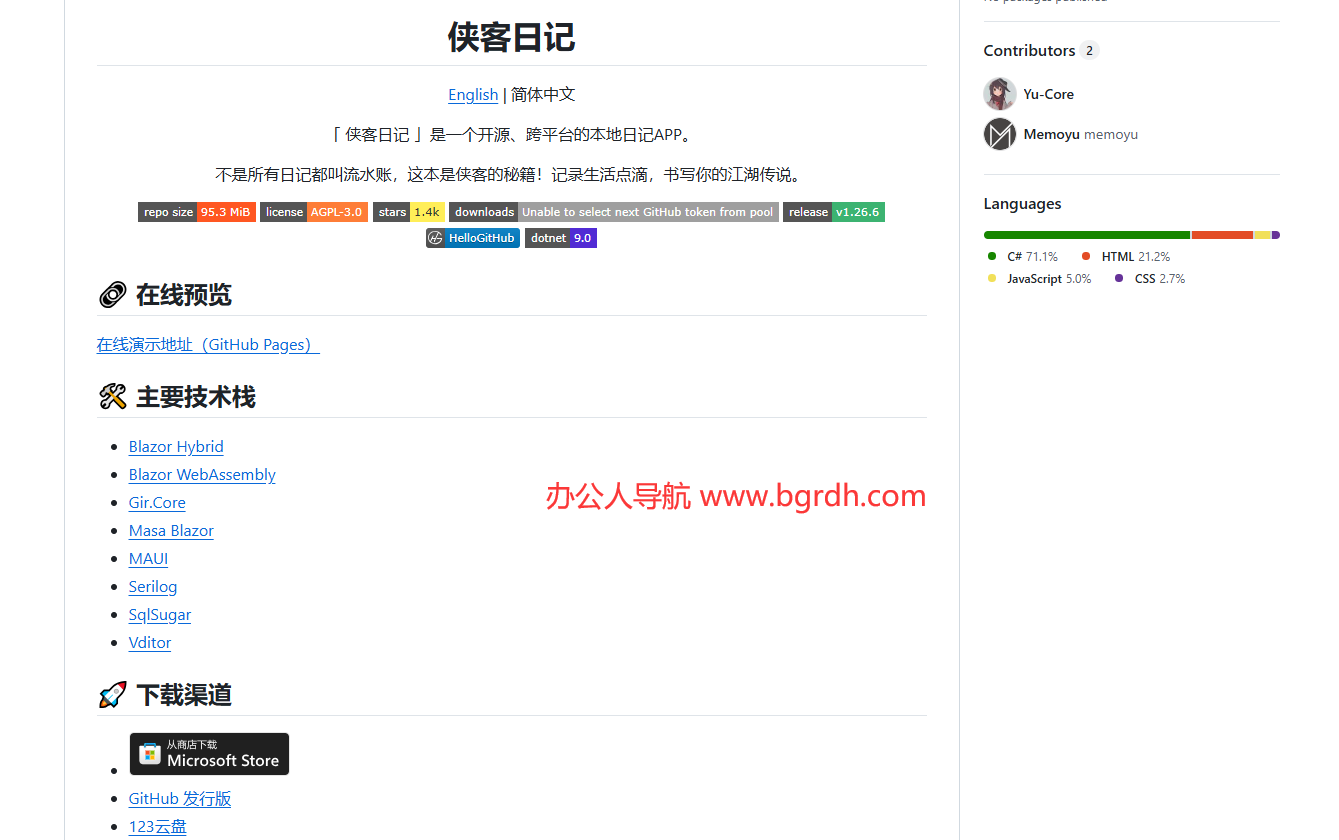Image resolution: width=1339 pixels, height=840 pixels.
Task: Click the stars 1.4k badge
Action: tap(408, 212)
